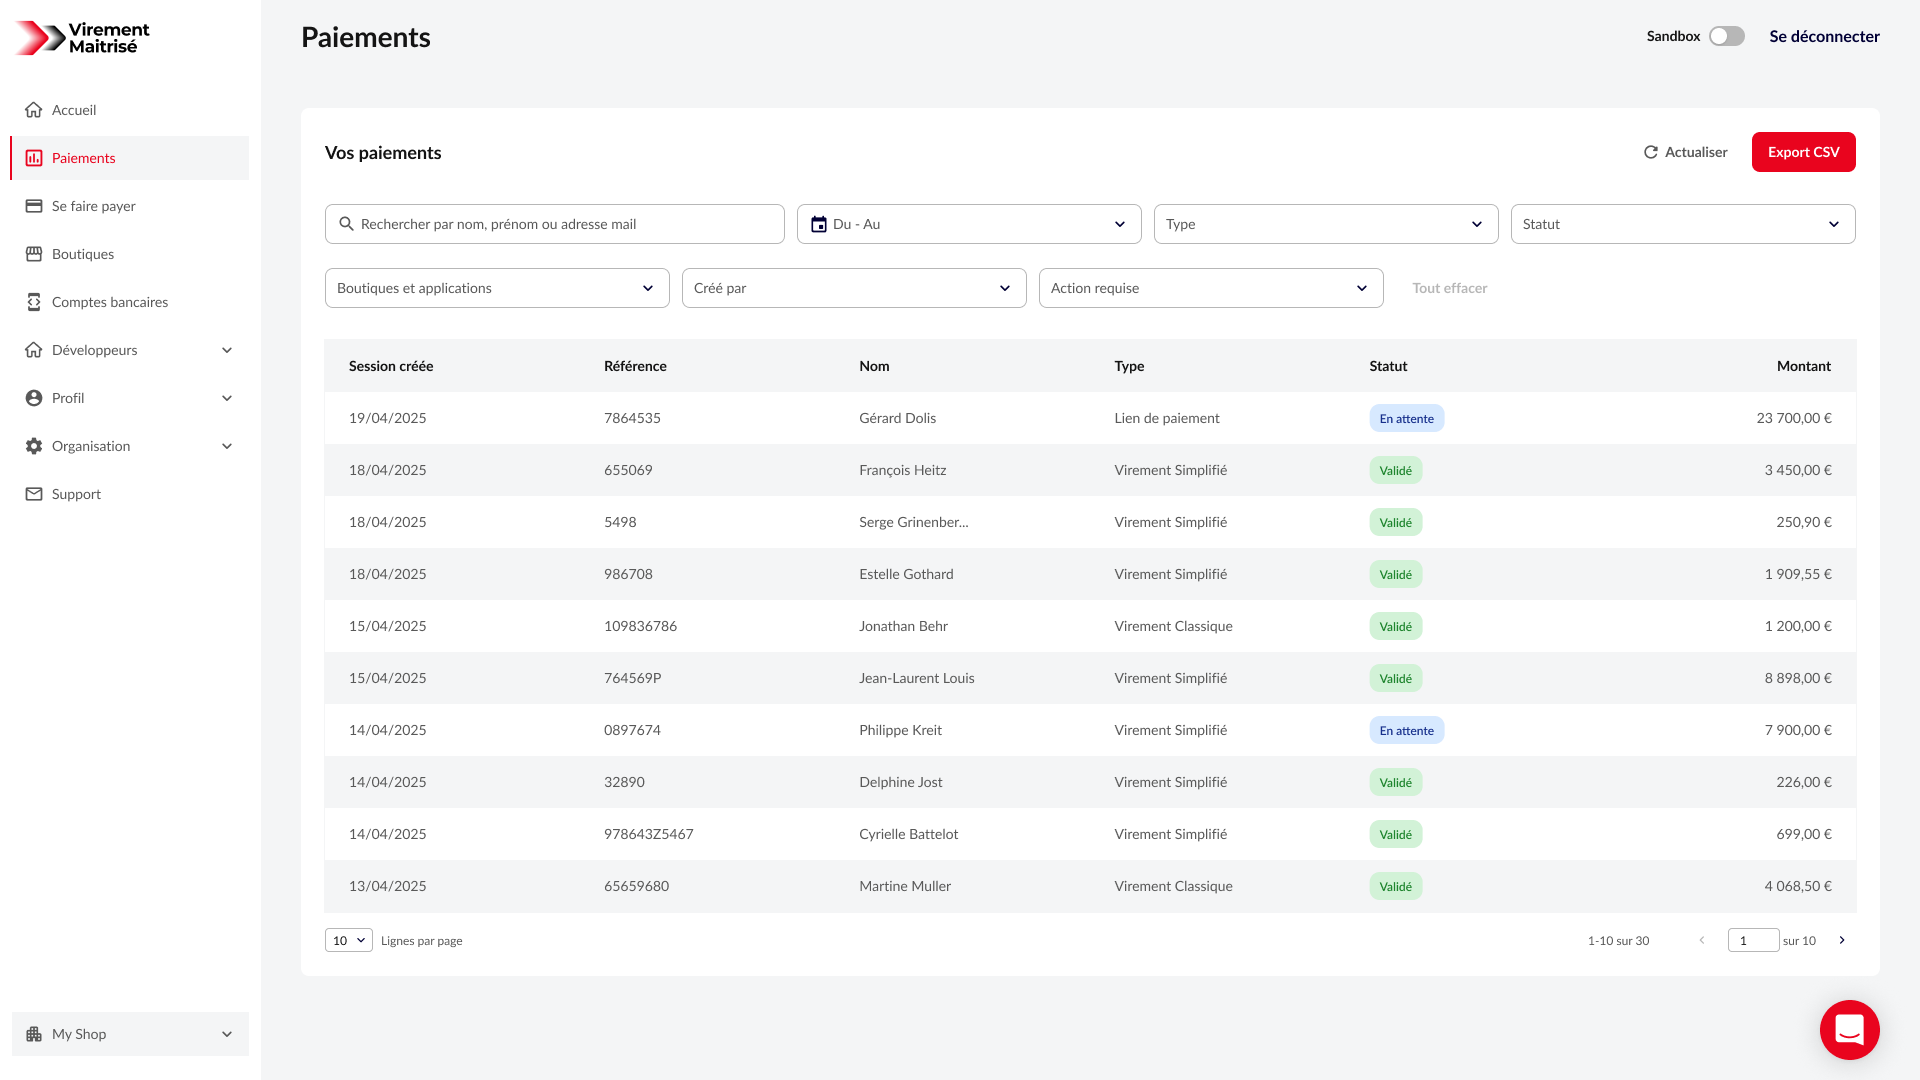Open the Boutiques store icon
Viewport: 1920px width, 1080px height.
[34, 254]
